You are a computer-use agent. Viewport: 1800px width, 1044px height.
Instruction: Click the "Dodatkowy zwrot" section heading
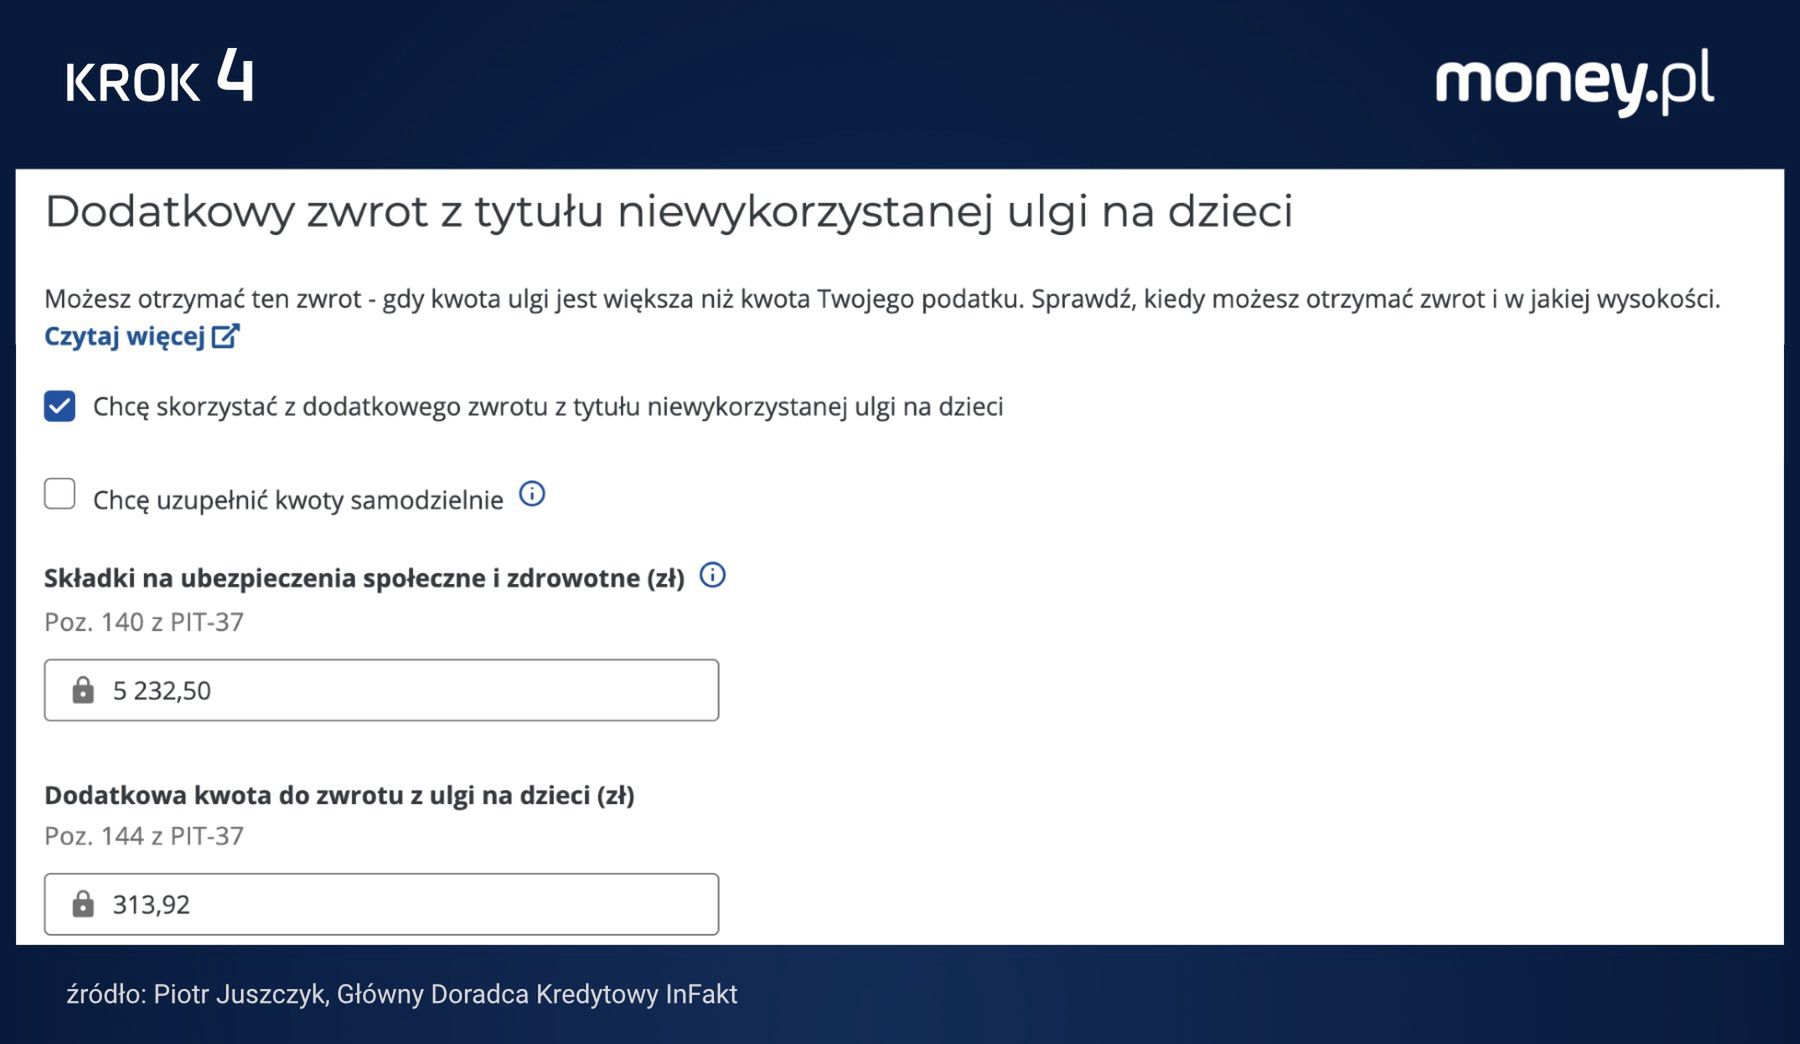click(x=670, y=210)
